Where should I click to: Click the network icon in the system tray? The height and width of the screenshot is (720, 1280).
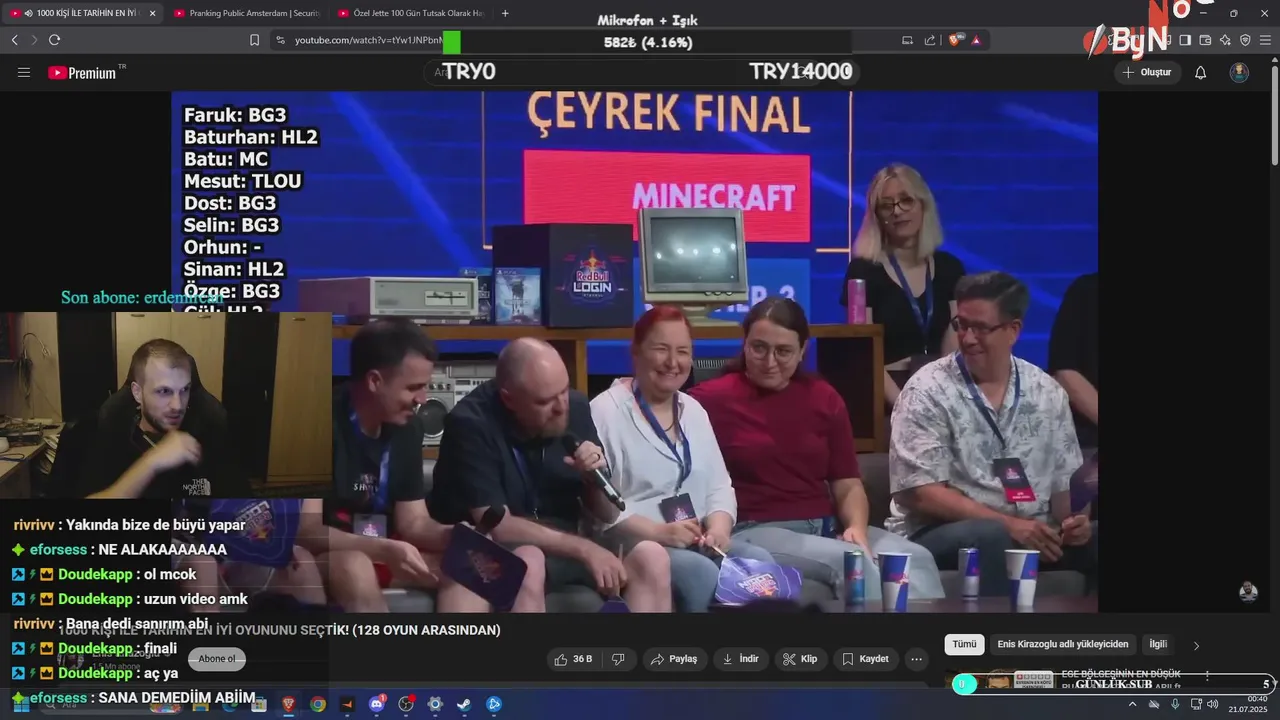point(1196,704)
